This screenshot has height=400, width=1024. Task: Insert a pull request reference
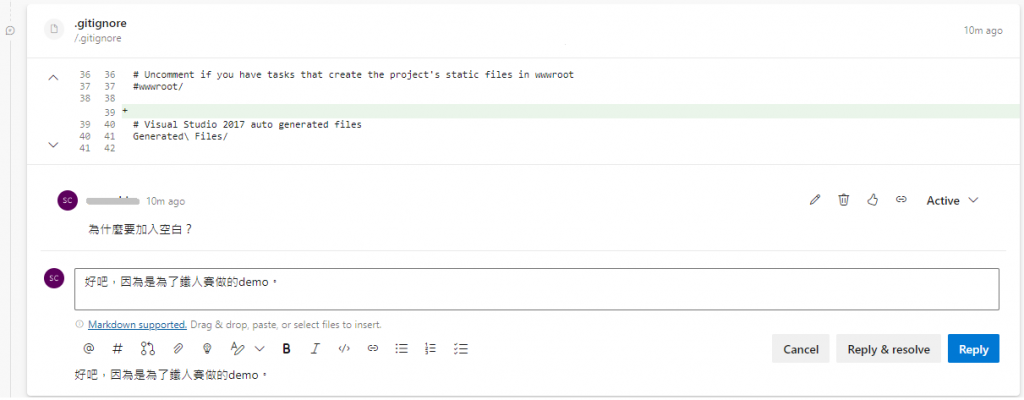147,349
